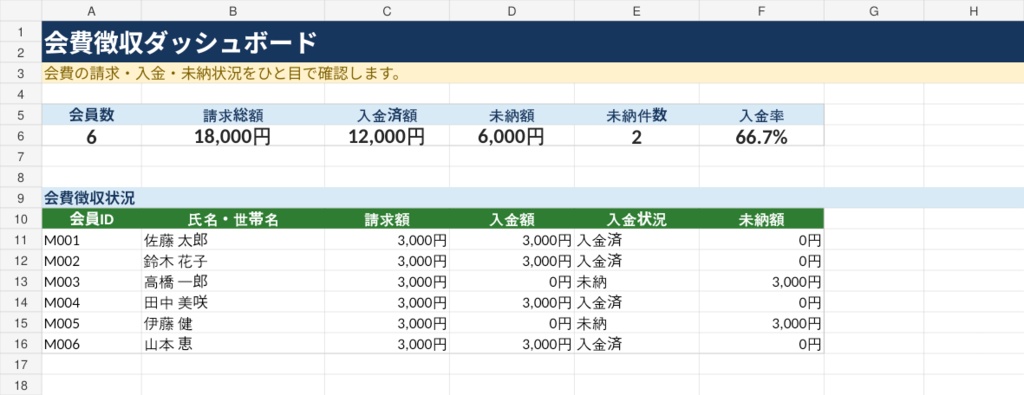
Task: Click the 会員ID table header
Action: [x=91, y=219]
